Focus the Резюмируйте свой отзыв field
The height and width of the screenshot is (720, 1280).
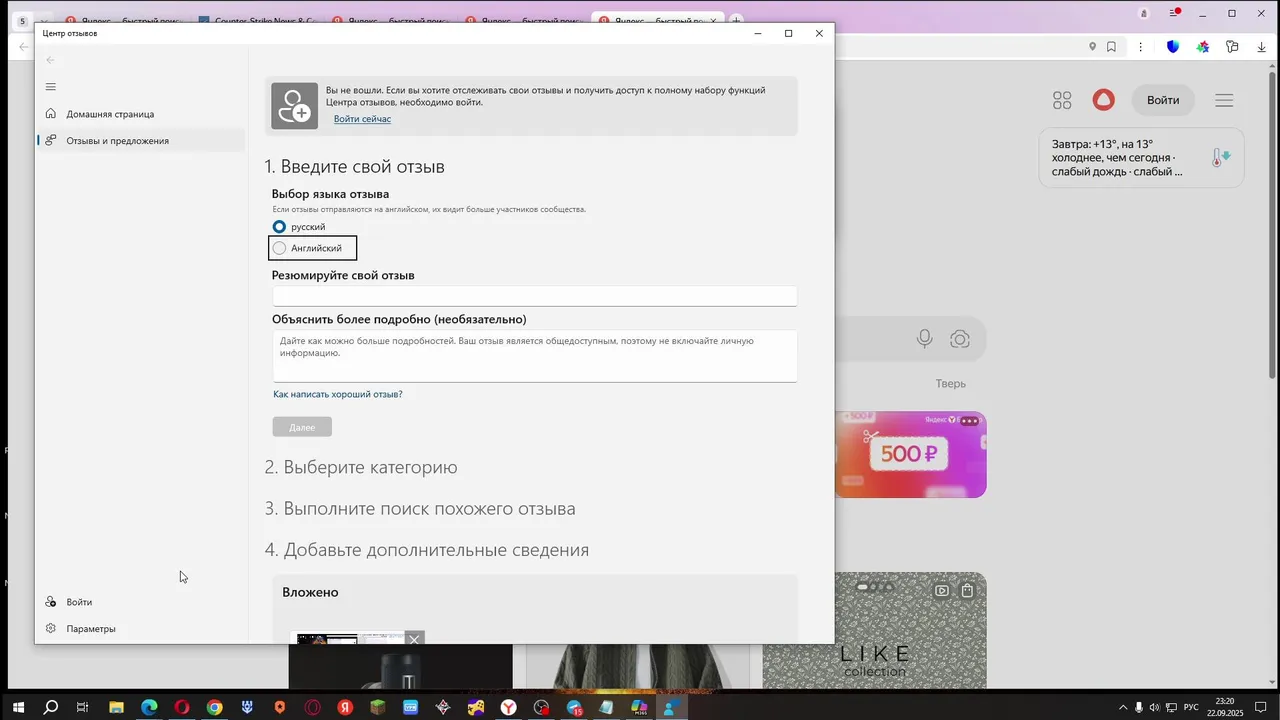(535, 296)
